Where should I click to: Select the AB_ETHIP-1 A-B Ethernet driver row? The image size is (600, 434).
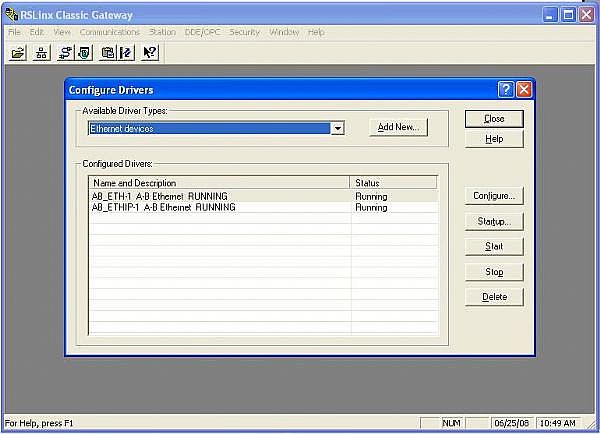264,207
